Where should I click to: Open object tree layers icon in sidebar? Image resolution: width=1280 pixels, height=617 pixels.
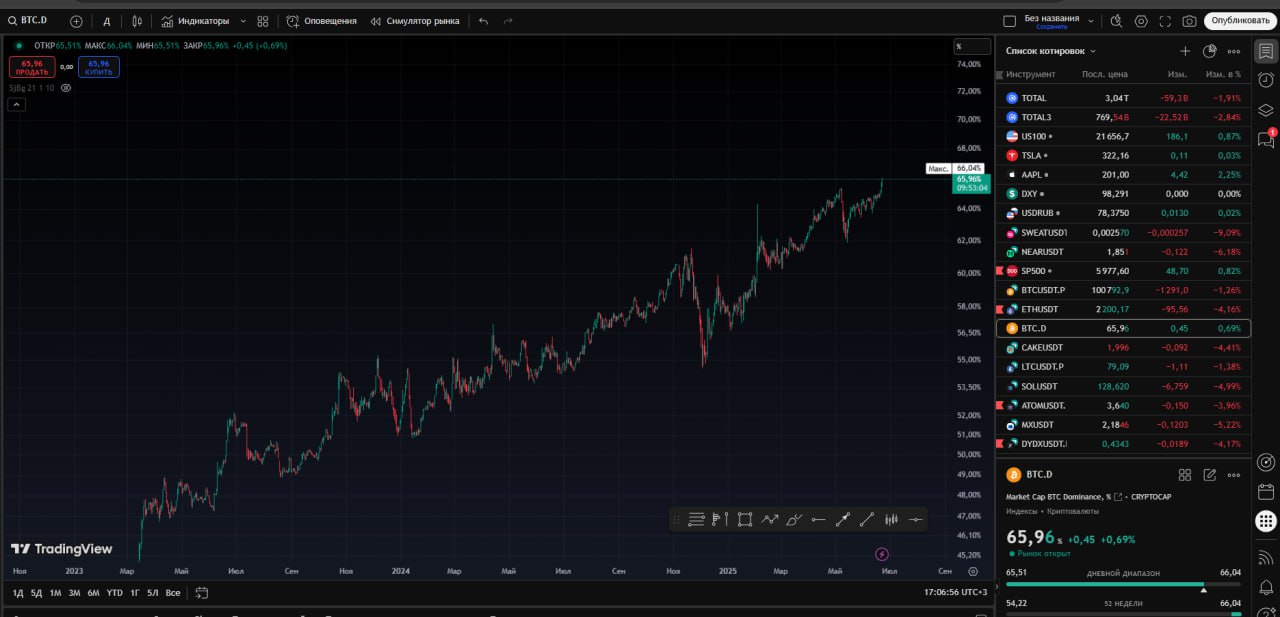point(1266,110)
